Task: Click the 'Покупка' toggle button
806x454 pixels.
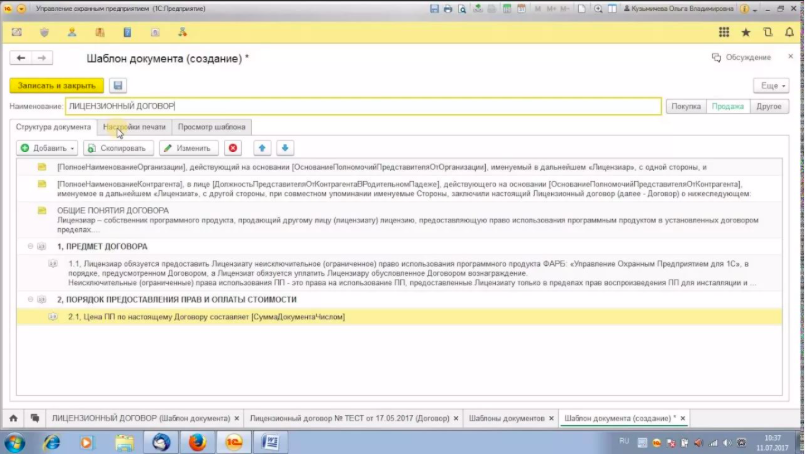Action: click(686, 106)
